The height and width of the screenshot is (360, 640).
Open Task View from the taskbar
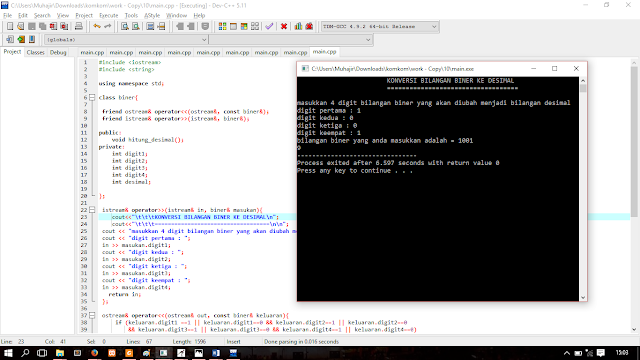pyautogui.click(x=42, y=353)
